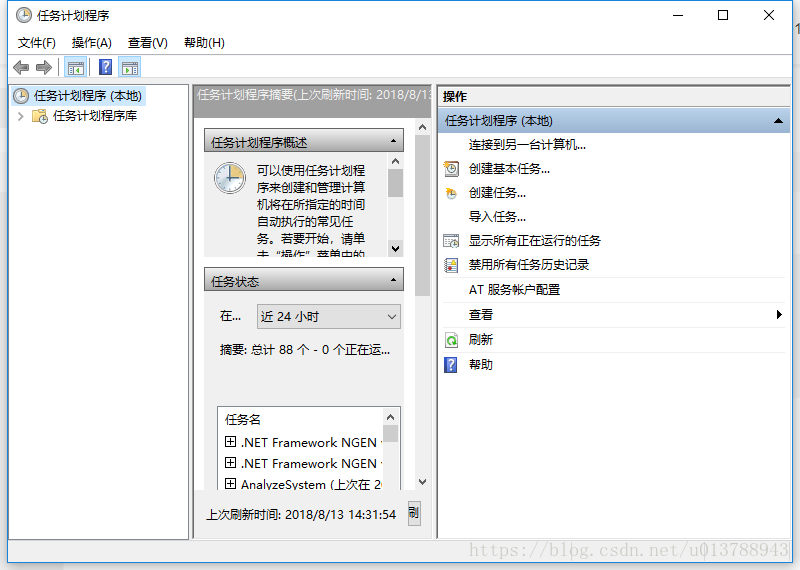This screenshot has width=800, height=570.
Task: Click 显示所有正在运行的任务
Action: [535, 241]
